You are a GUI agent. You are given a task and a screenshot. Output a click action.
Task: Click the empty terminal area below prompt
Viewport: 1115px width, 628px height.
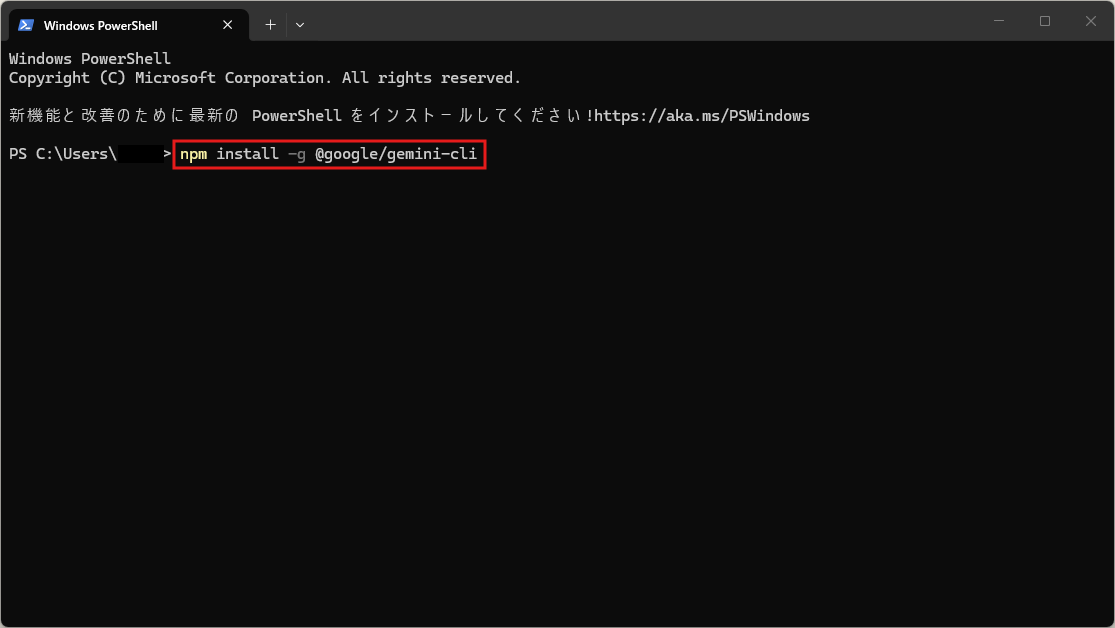[557, 400]
